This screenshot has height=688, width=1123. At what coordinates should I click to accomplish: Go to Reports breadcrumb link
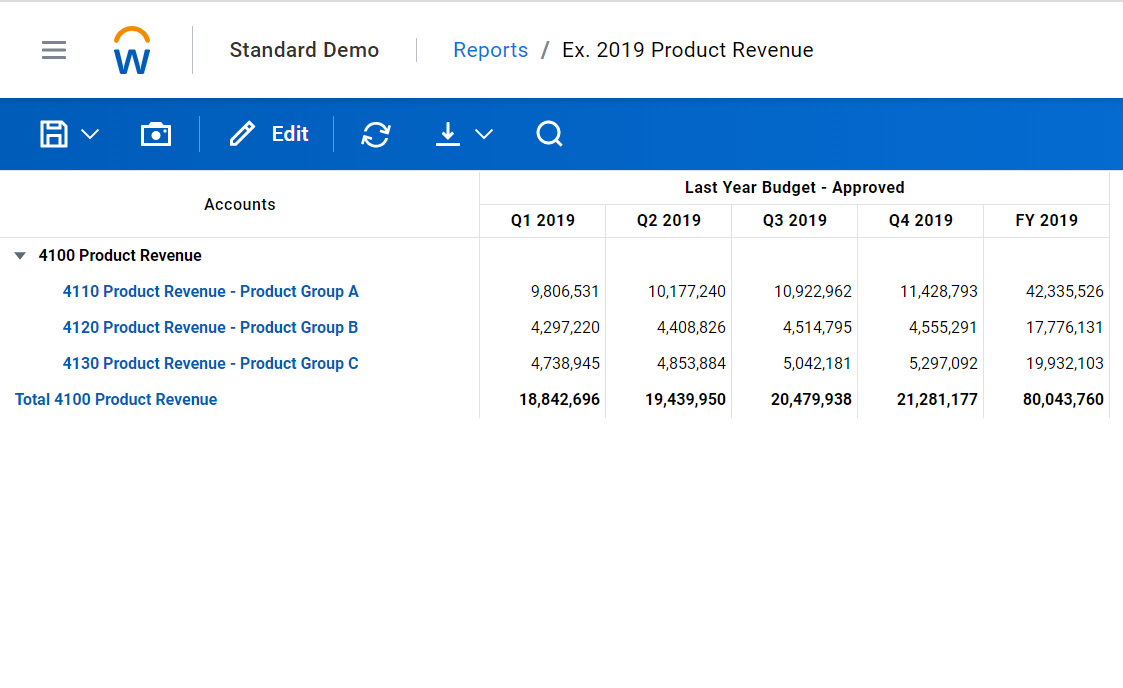(490, 50)
